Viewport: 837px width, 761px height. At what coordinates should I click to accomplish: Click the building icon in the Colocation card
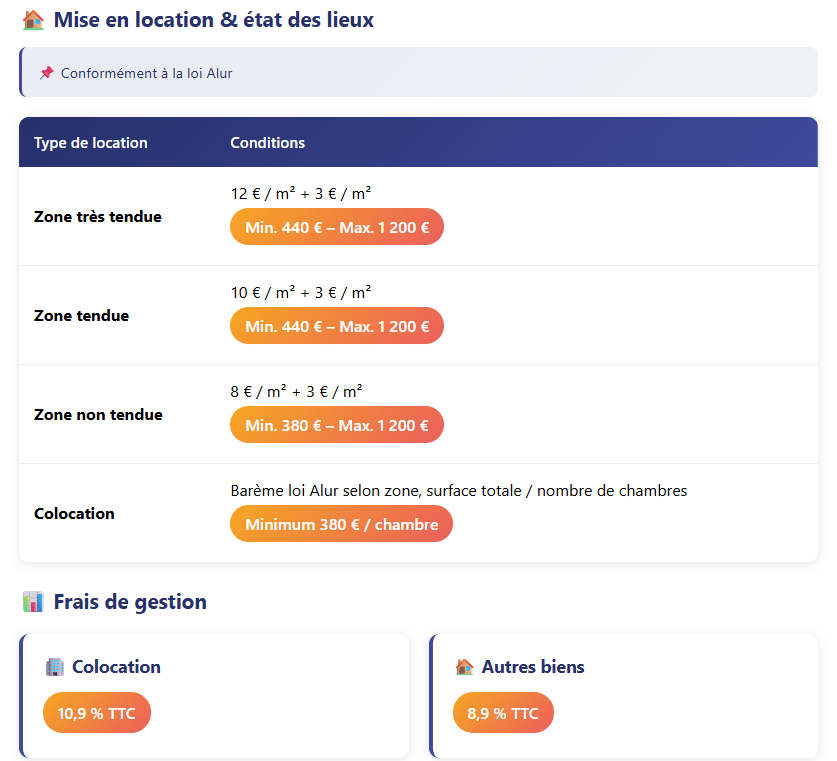coord(55,667)
